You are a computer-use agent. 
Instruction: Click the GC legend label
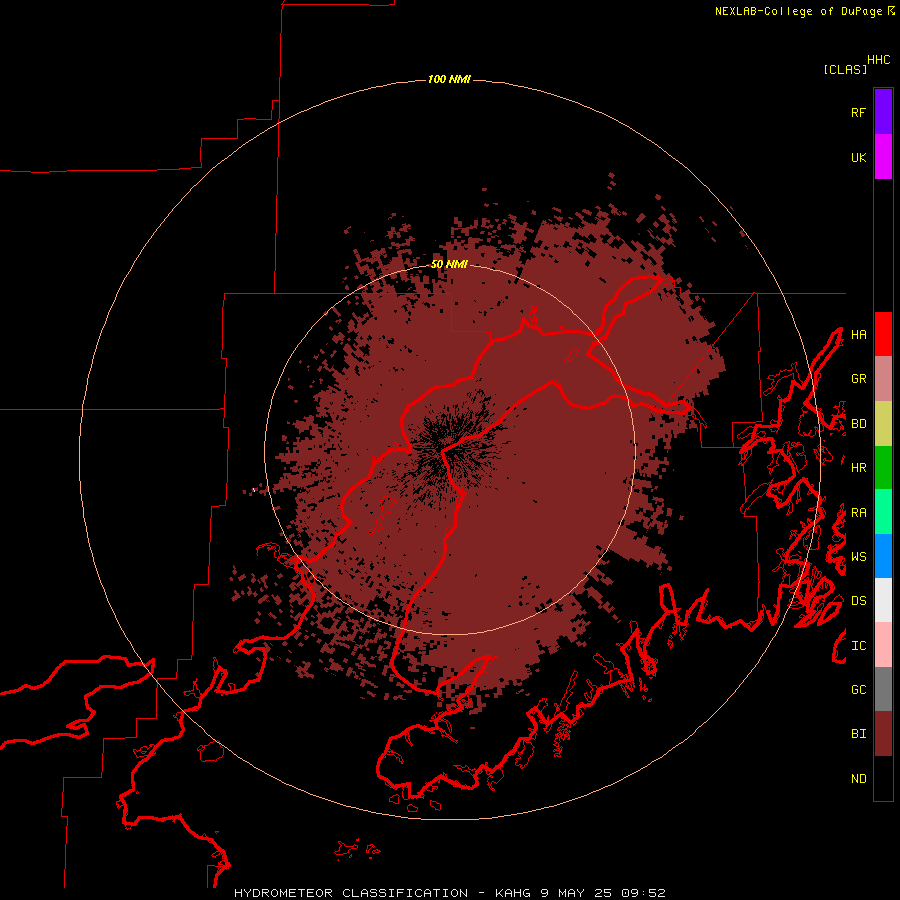click(858, 690)
